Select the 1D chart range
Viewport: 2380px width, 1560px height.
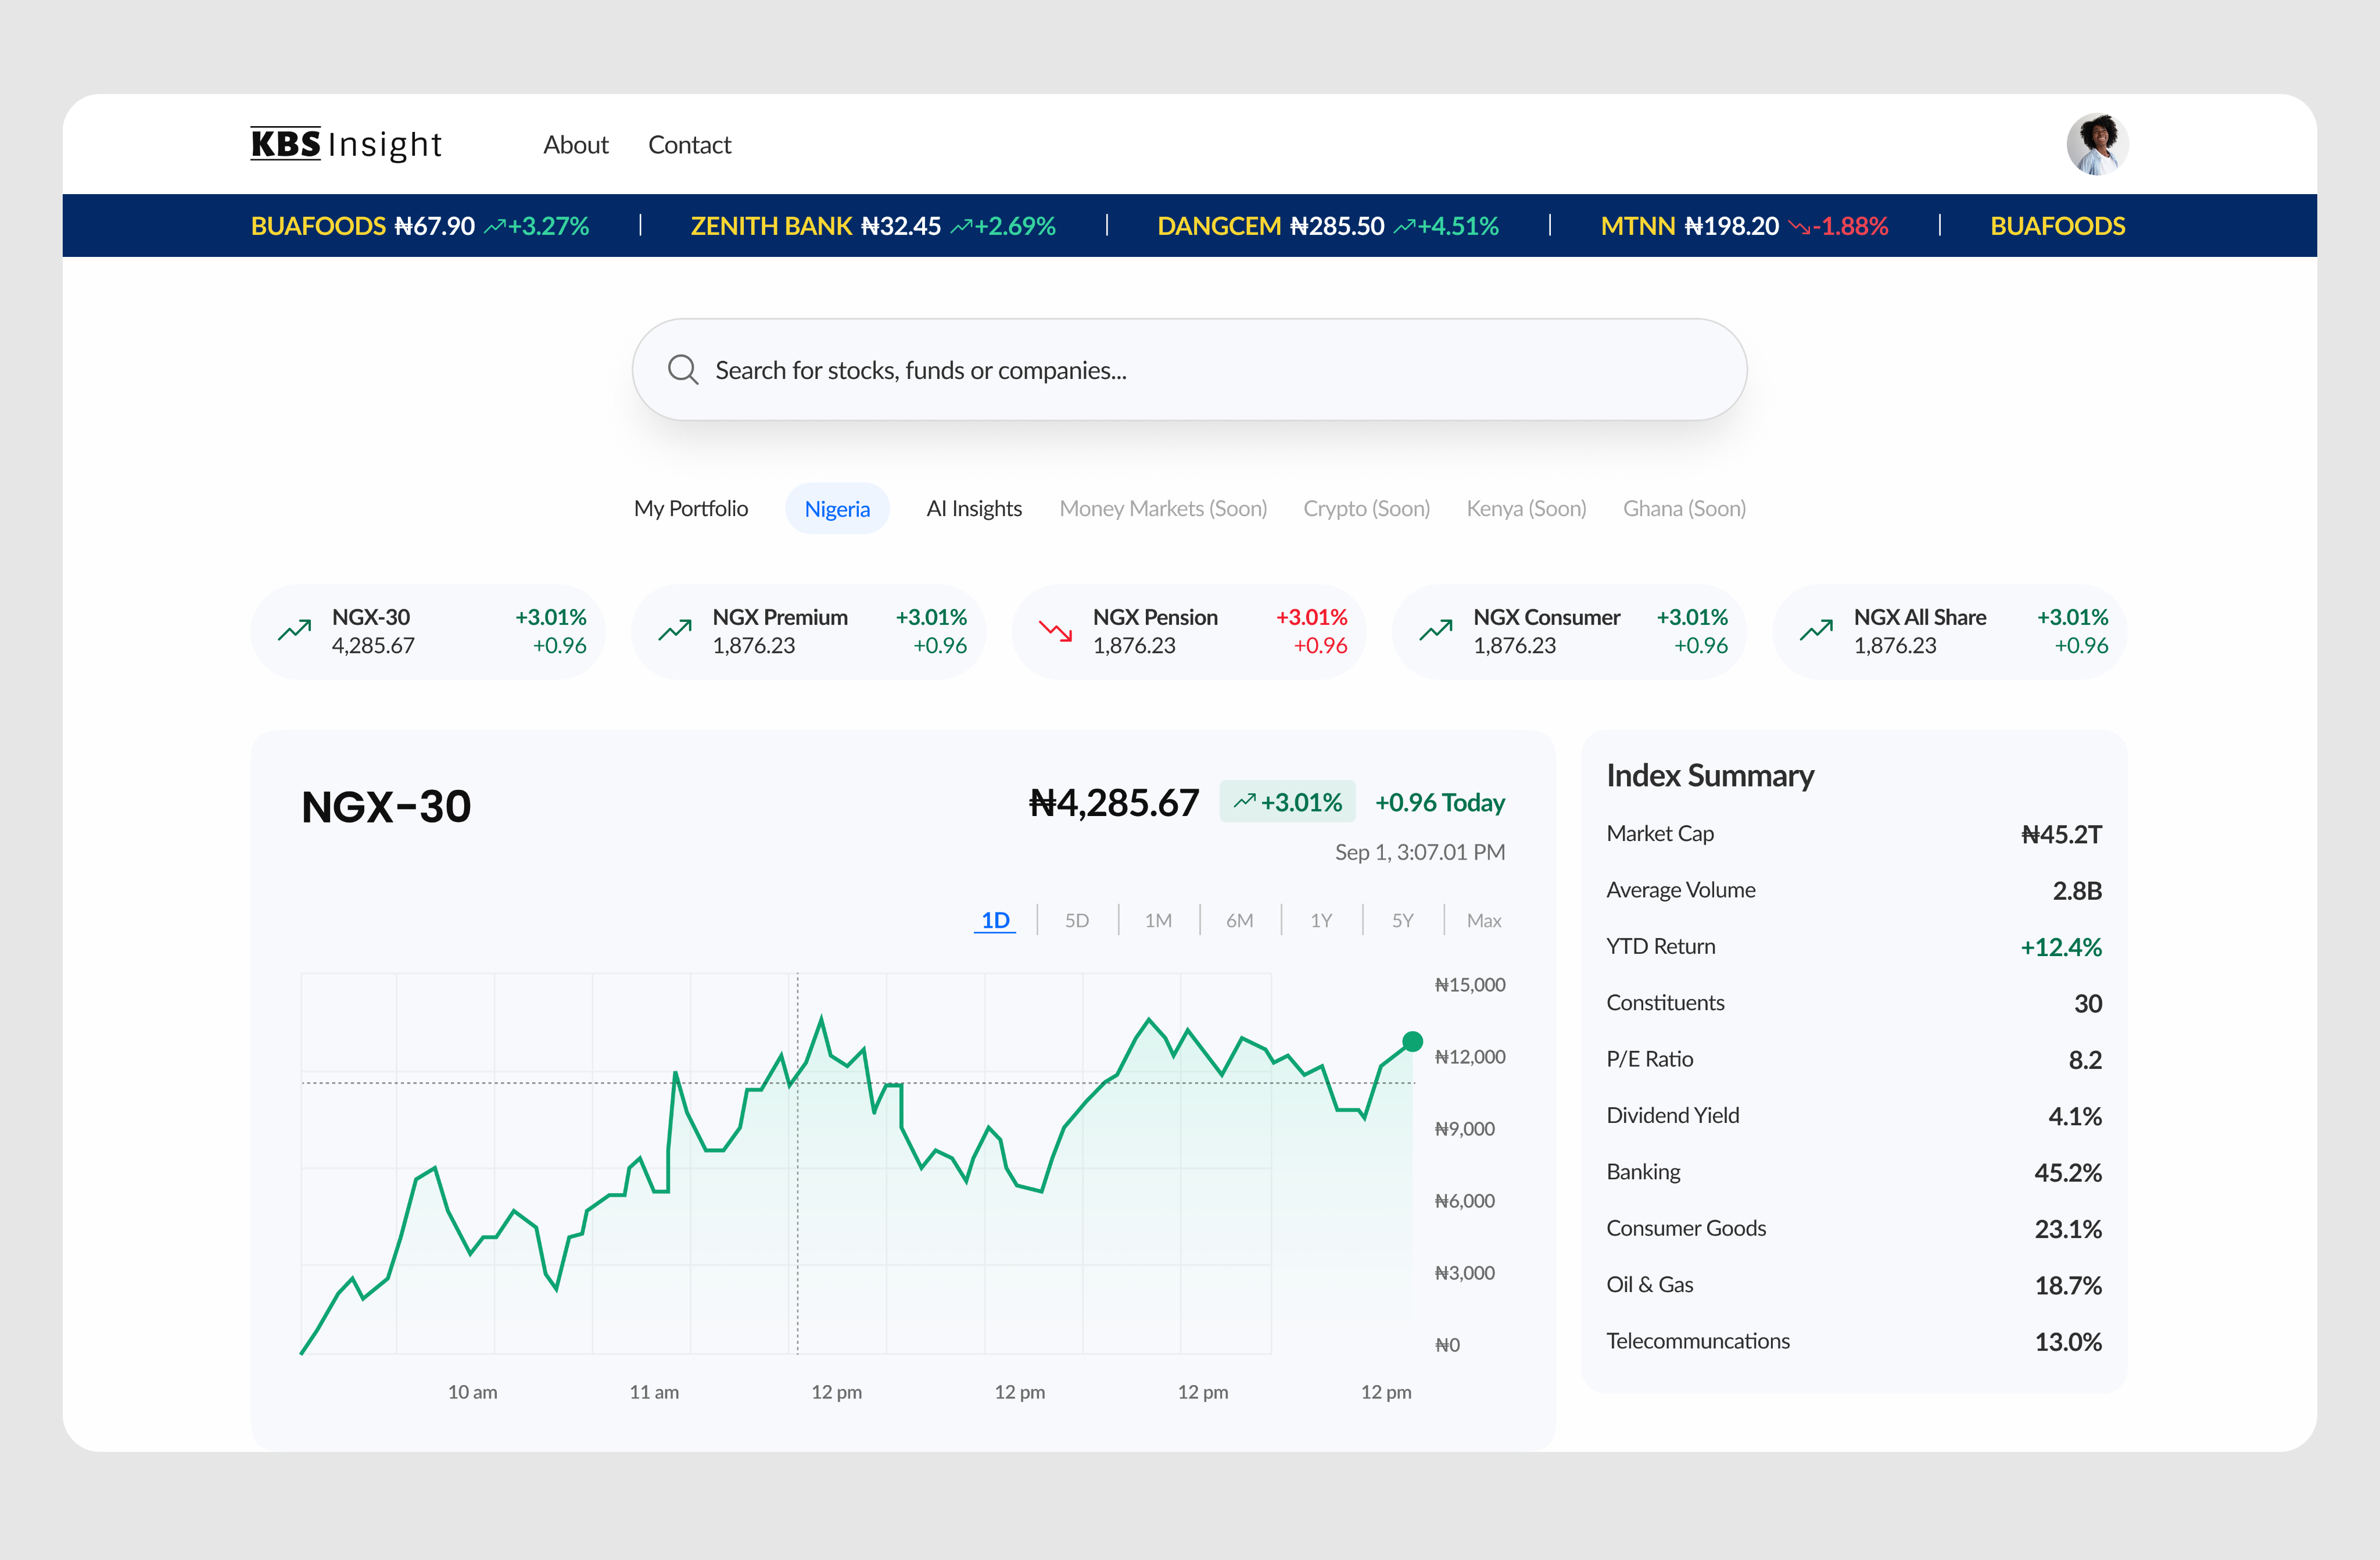tap(995, 920)
